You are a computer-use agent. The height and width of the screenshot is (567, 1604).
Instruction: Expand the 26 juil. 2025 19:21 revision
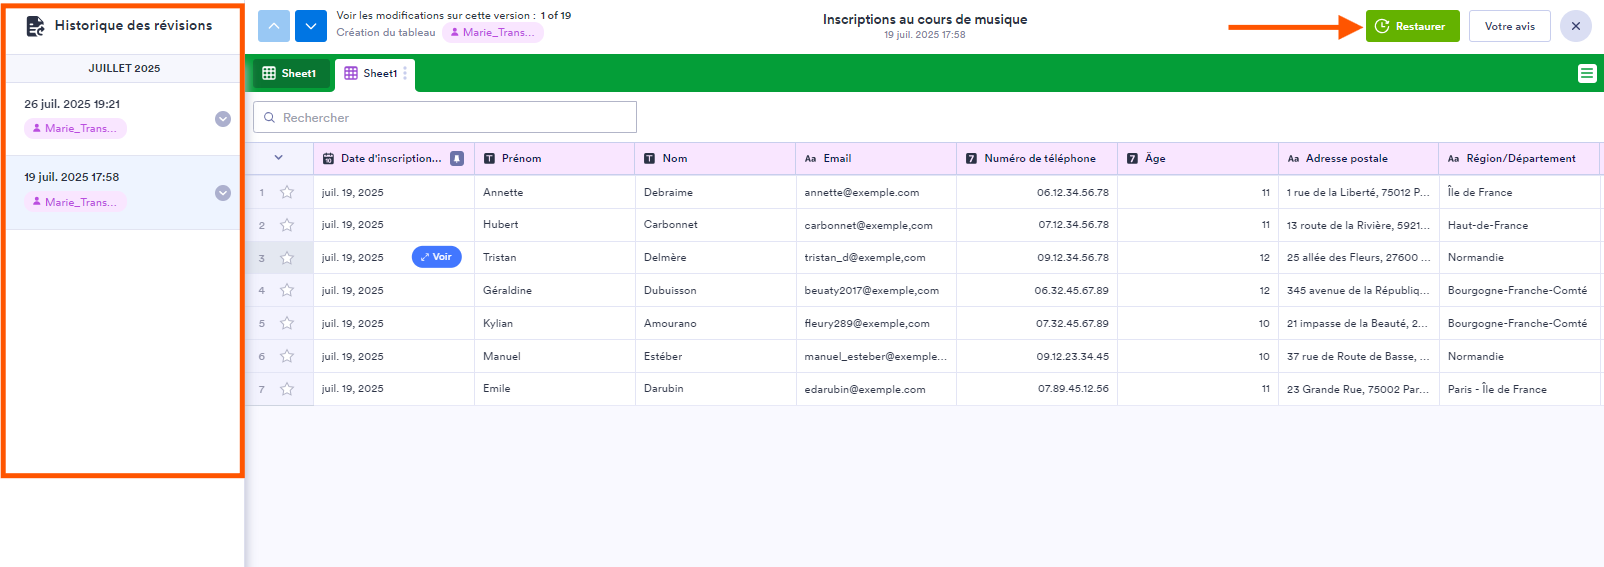coord(223,119)
